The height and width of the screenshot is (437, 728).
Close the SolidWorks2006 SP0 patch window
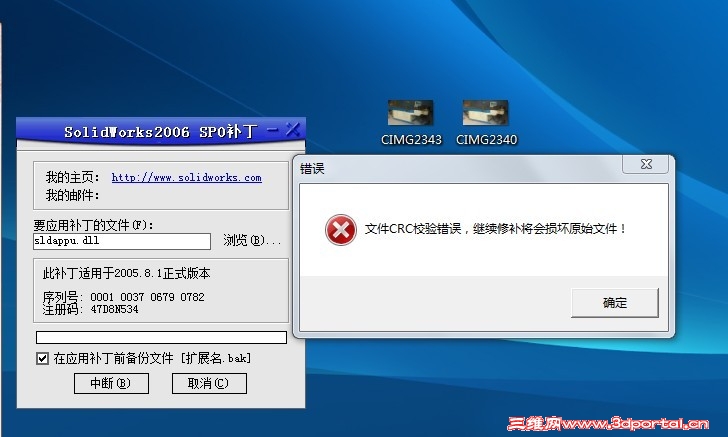[292, 130]
